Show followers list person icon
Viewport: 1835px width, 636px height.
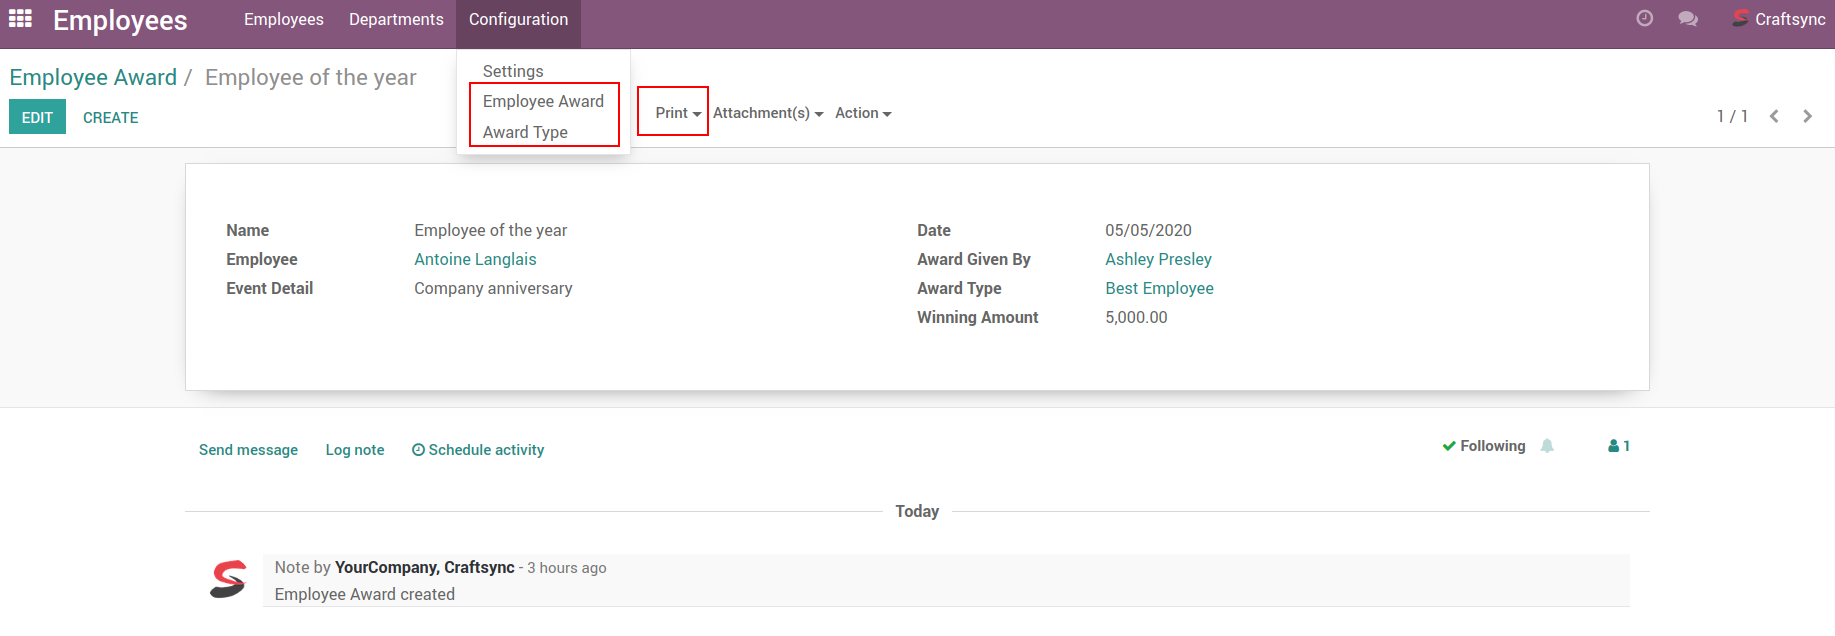1618,446
